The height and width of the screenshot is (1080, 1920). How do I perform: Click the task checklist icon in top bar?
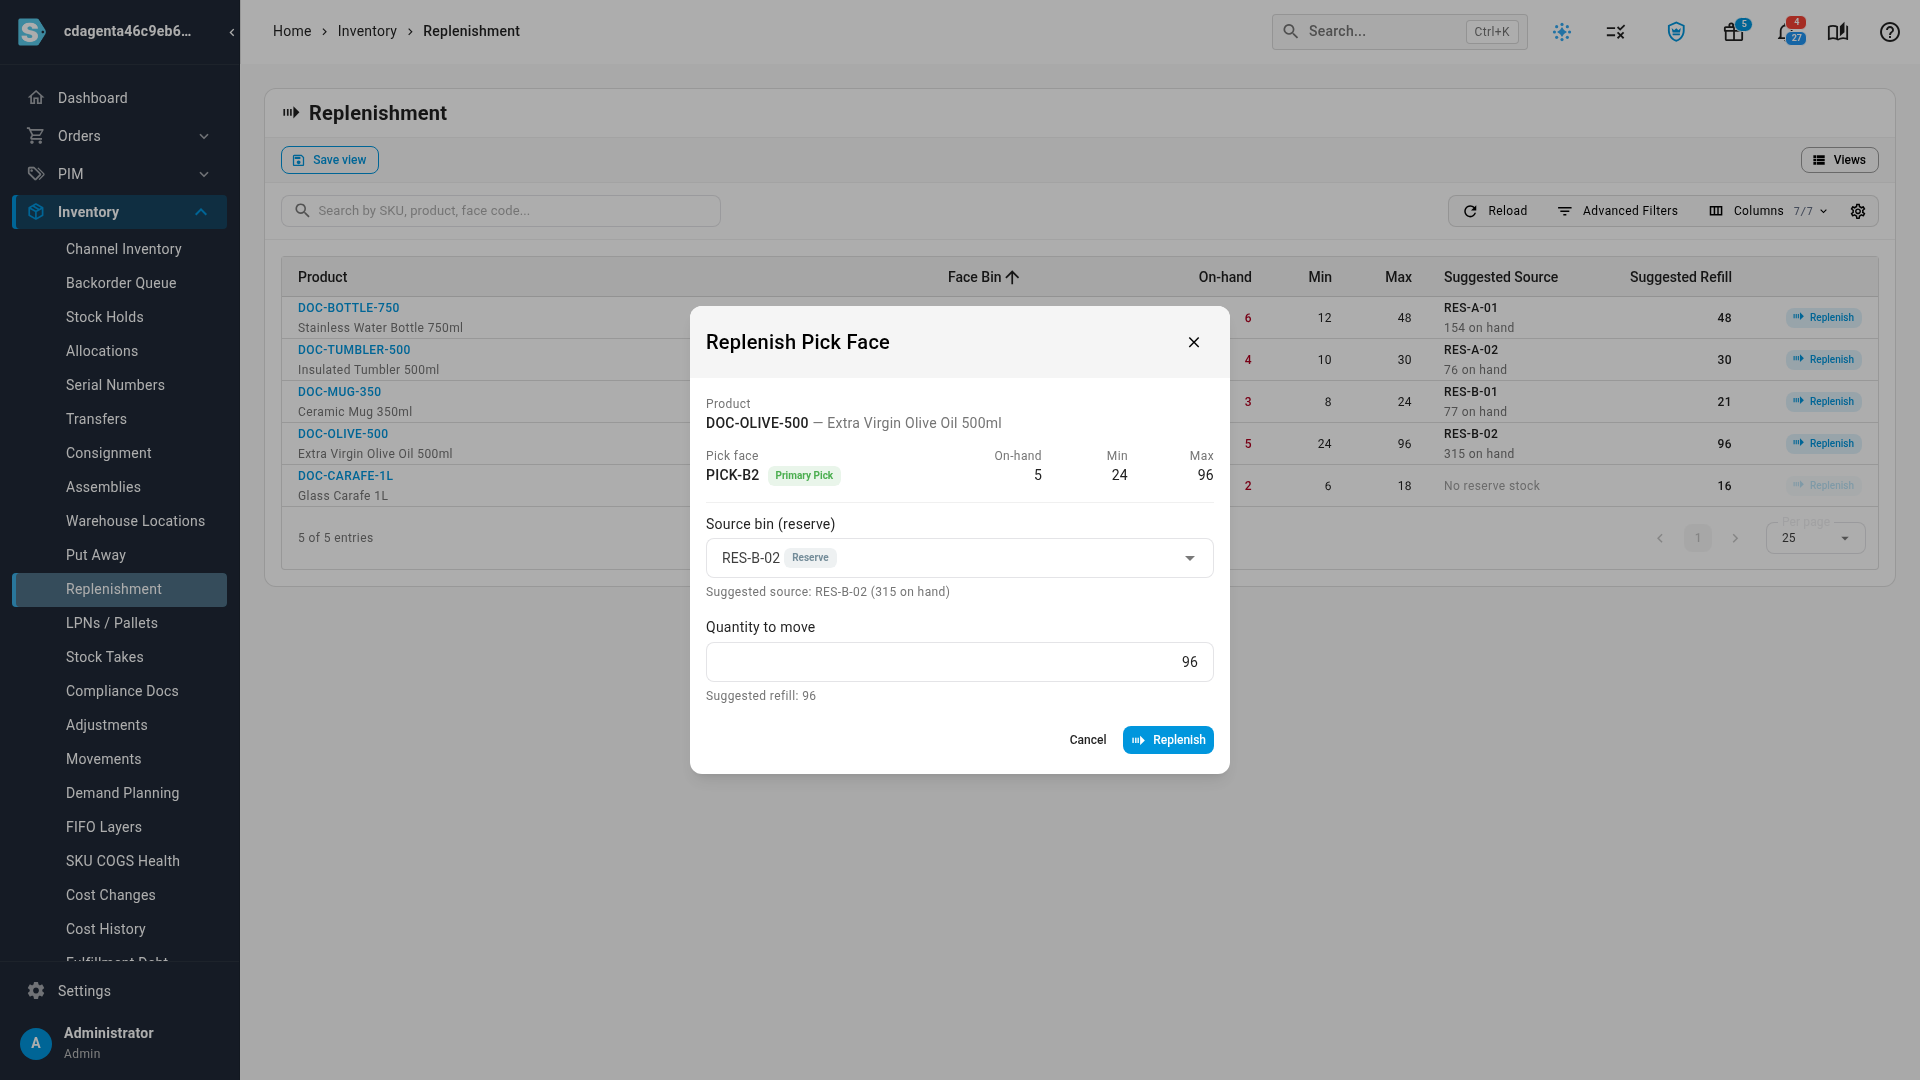tap(1616, 32)
